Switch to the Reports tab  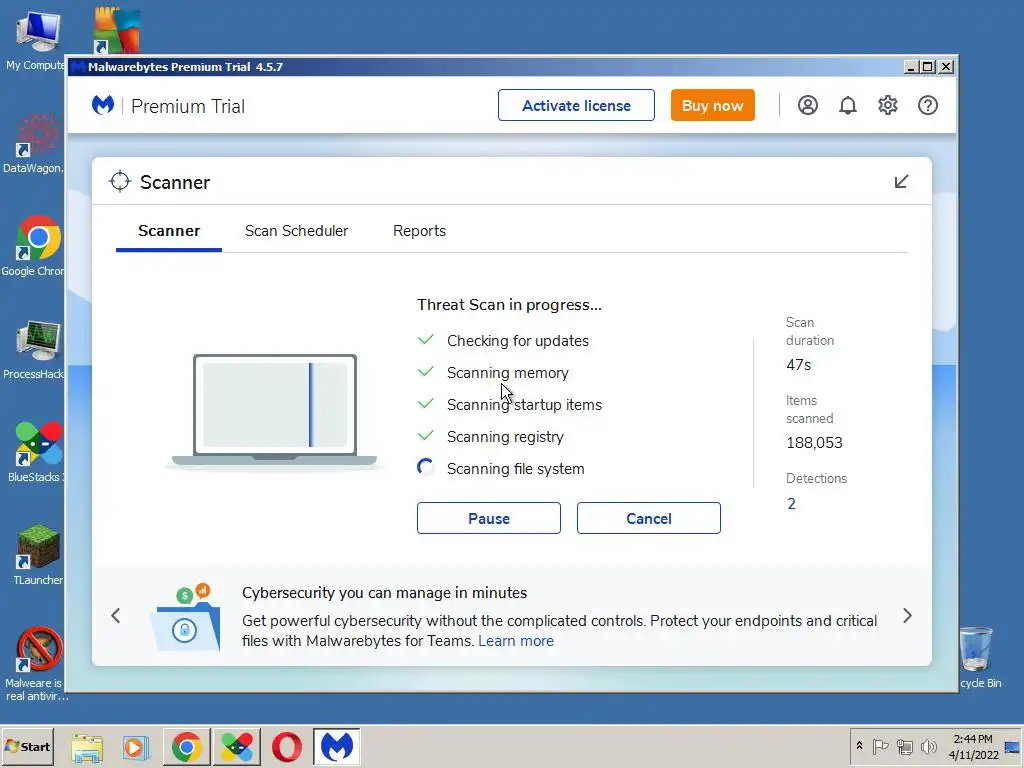click(x=419, y=231)
